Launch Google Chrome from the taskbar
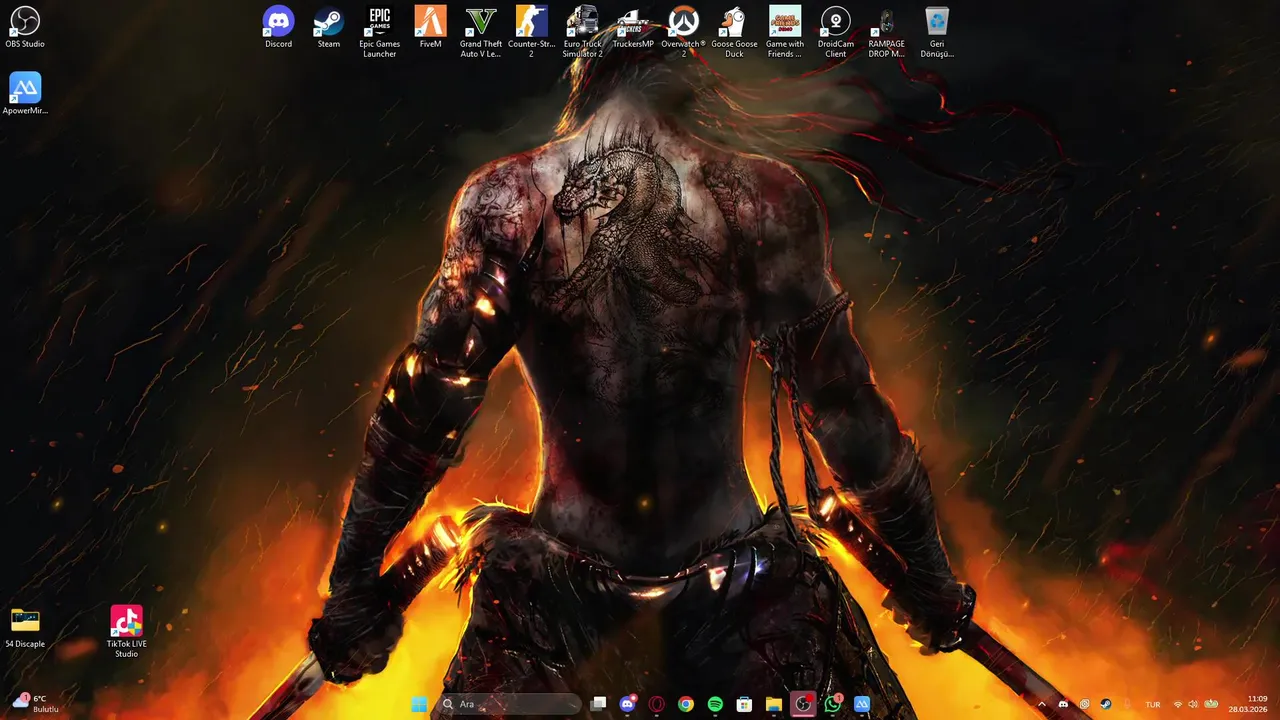The width and height of the screenshot is (1280, 720). [686, 704]
